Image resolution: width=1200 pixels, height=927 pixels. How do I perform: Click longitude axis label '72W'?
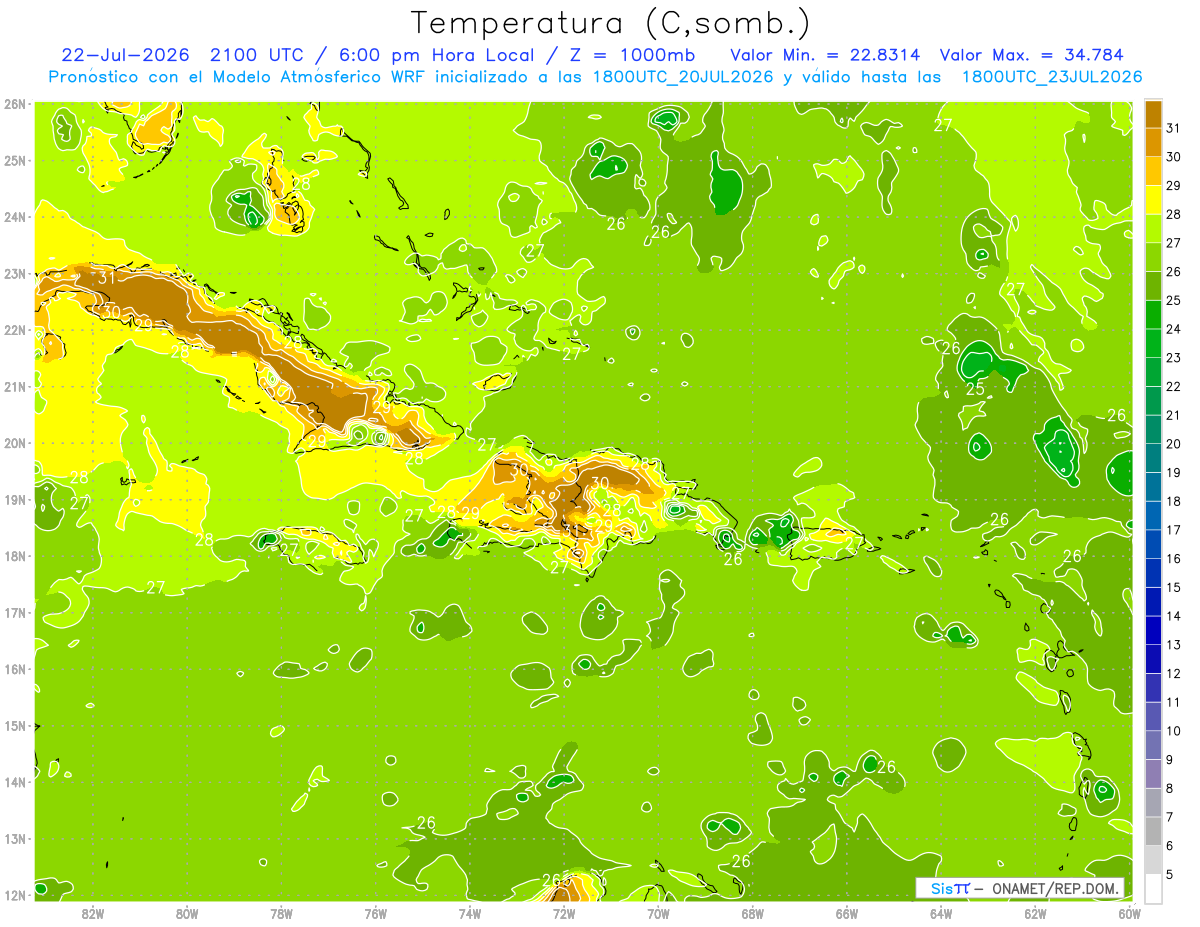[x=564, y=913]
